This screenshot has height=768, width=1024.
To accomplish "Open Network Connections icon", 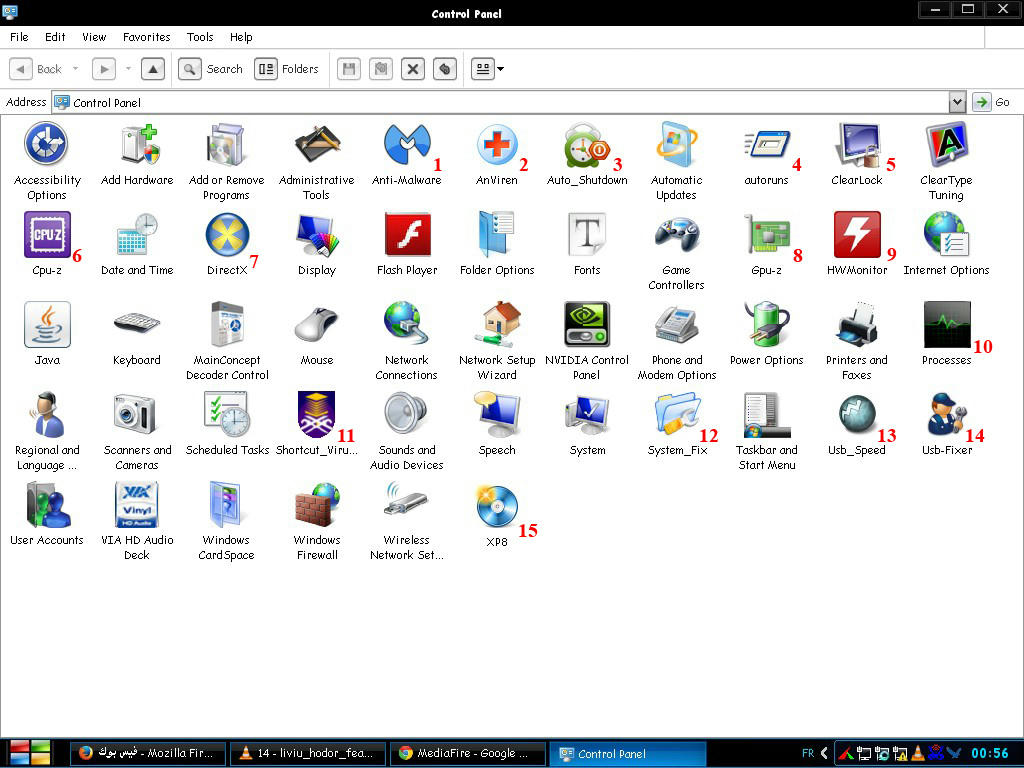I will pos(406,324).
